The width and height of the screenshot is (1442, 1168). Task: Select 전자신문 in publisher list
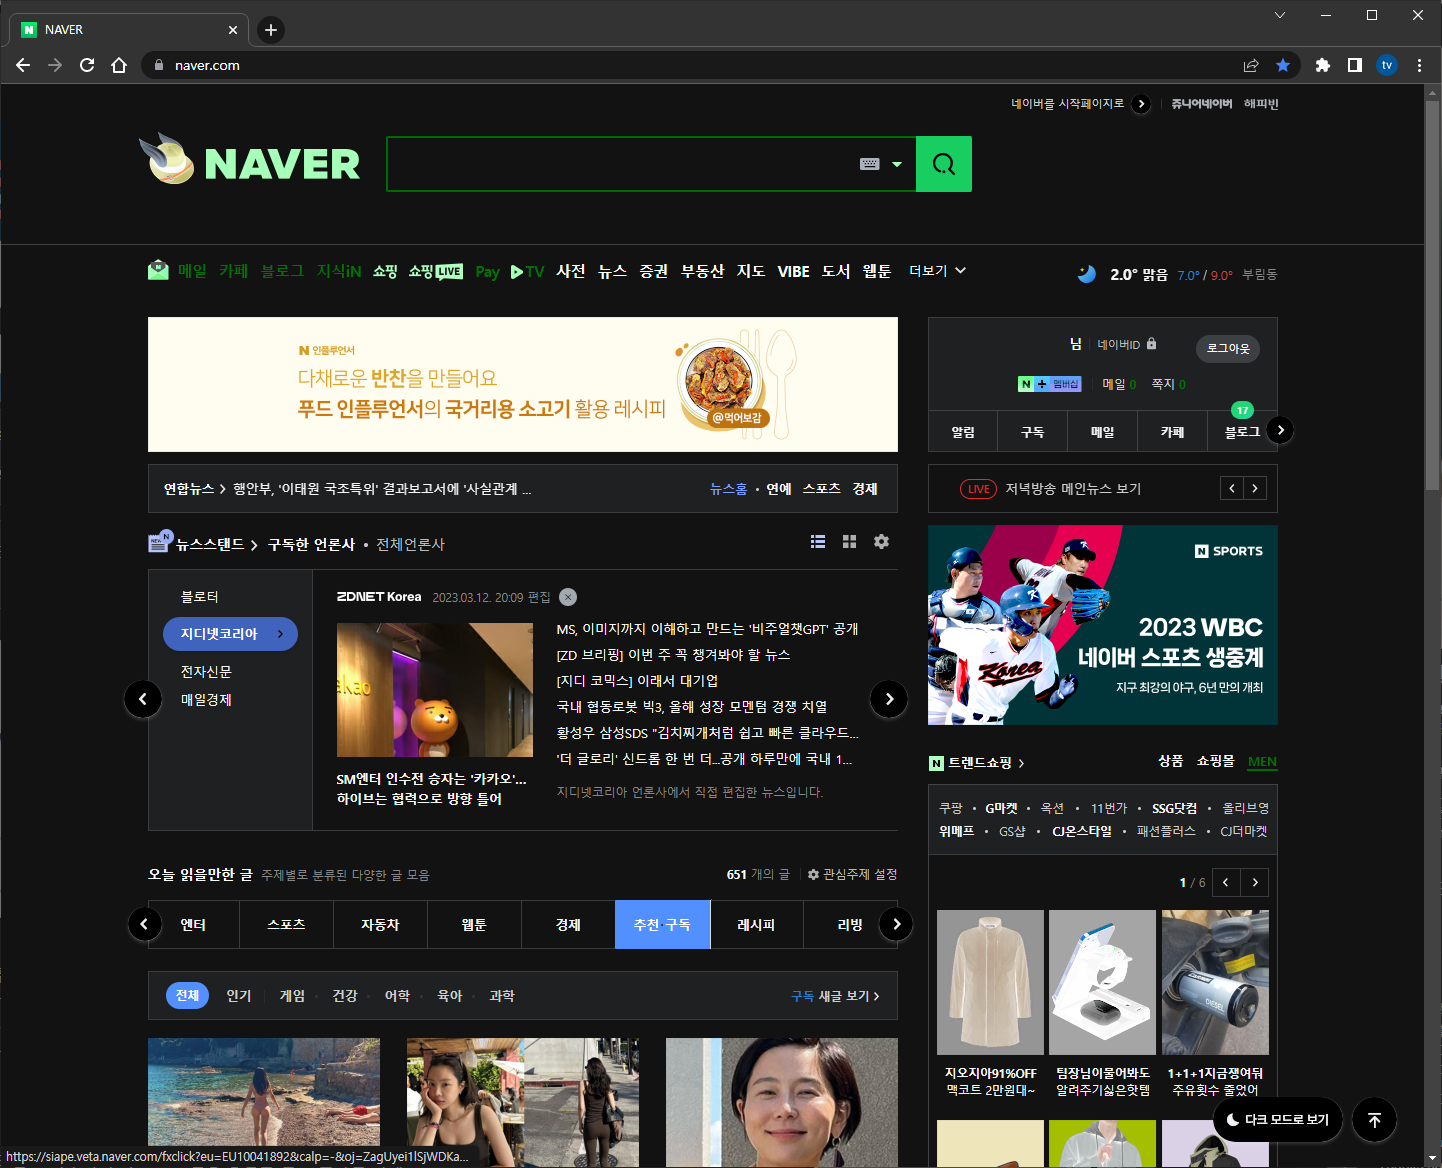tap(206, 671)
